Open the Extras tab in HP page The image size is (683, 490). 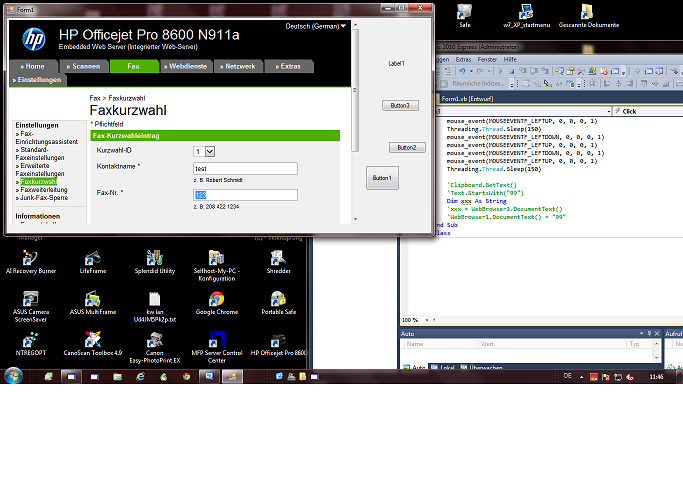289,66
